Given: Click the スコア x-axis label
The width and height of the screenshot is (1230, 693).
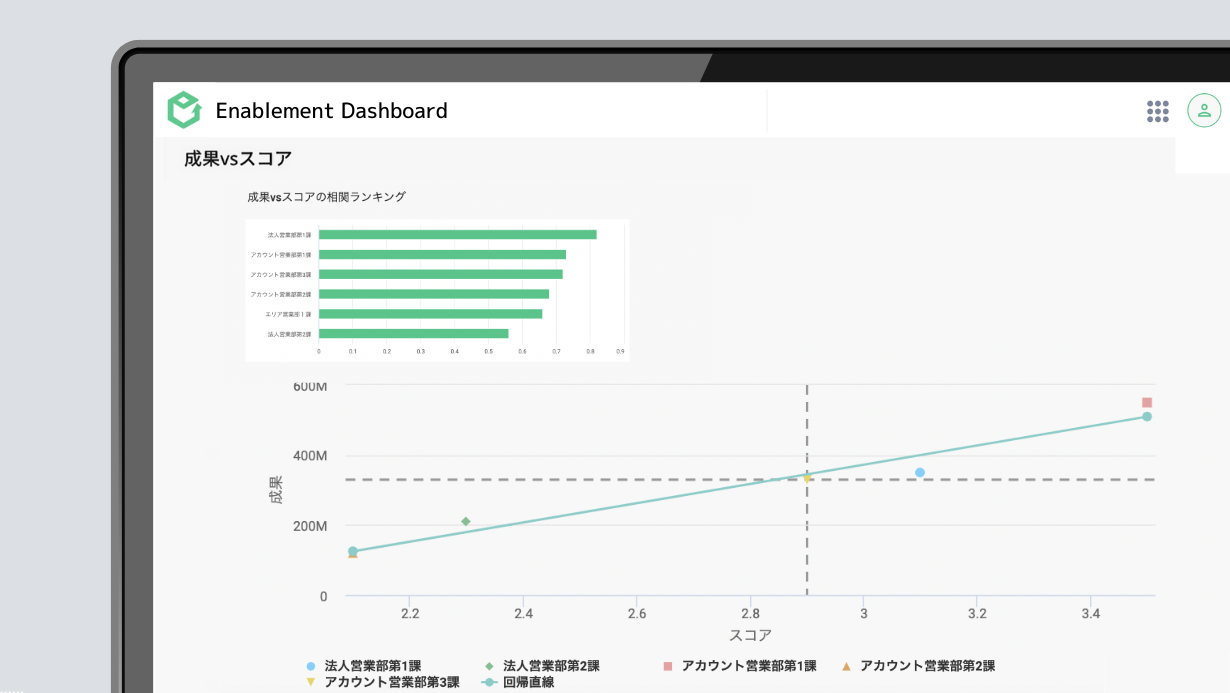Looking at the screenshot, I should point(750,636).
